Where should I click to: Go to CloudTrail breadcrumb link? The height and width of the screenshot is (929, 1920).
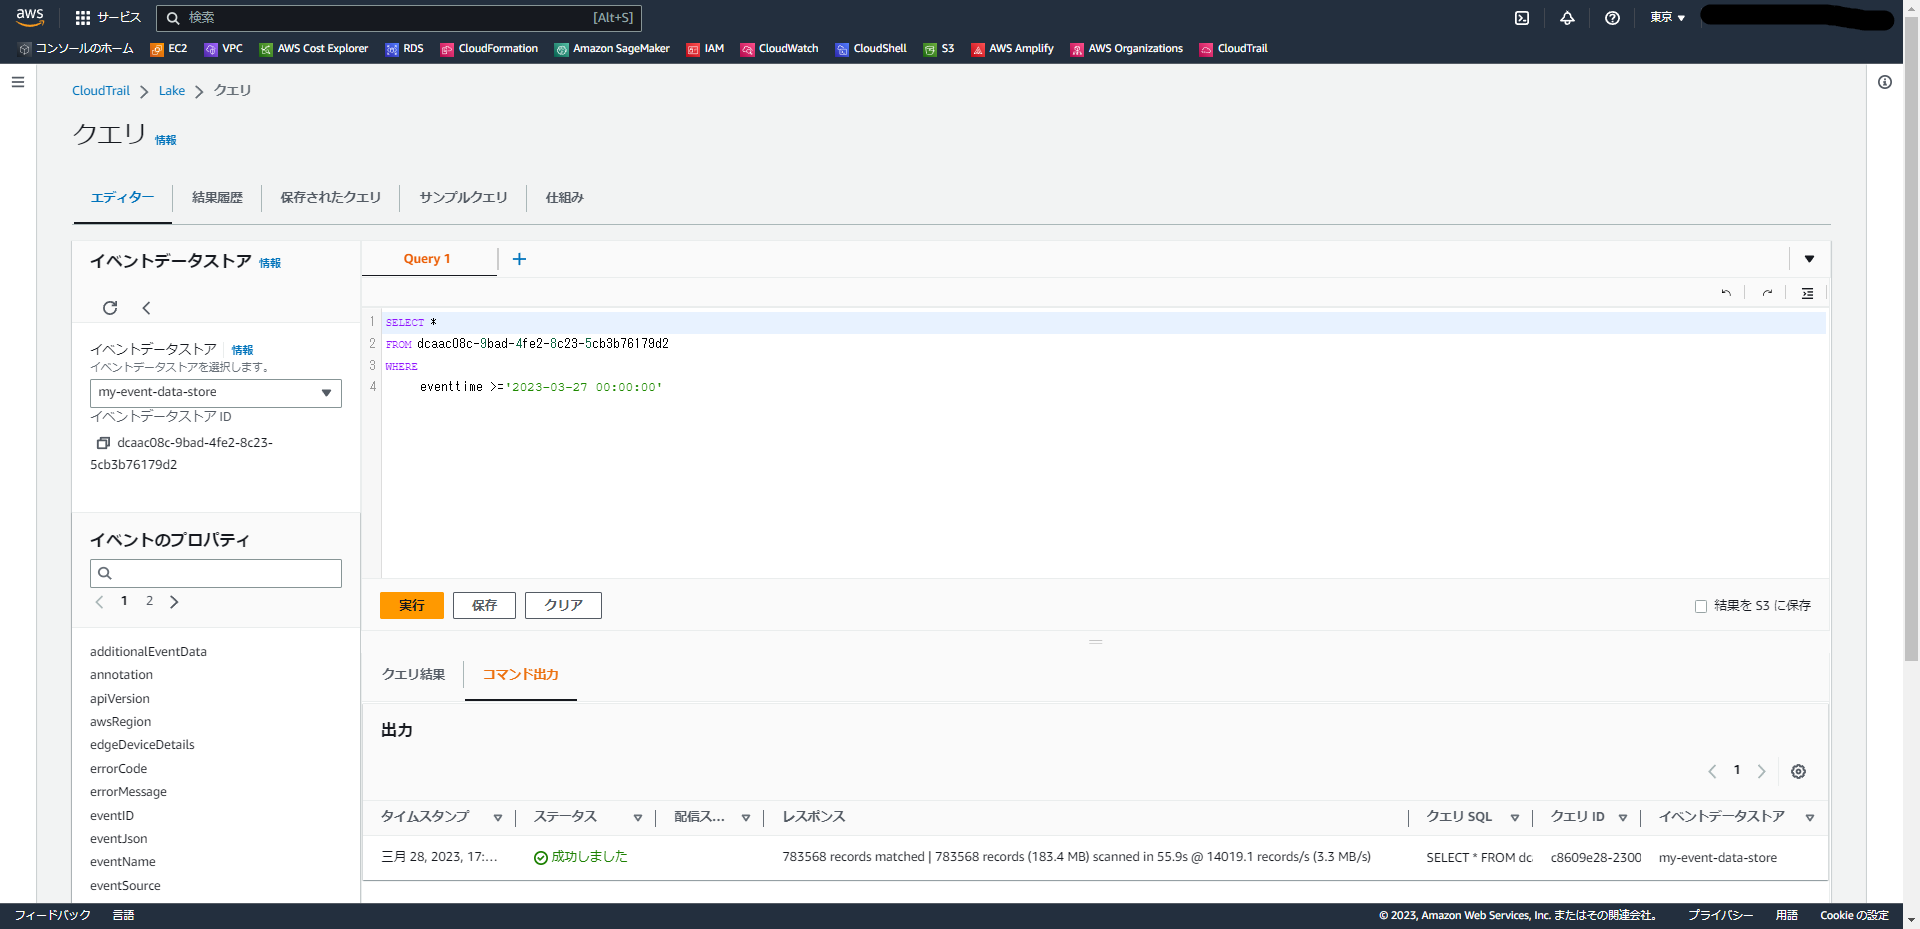[x=101, y=91]
